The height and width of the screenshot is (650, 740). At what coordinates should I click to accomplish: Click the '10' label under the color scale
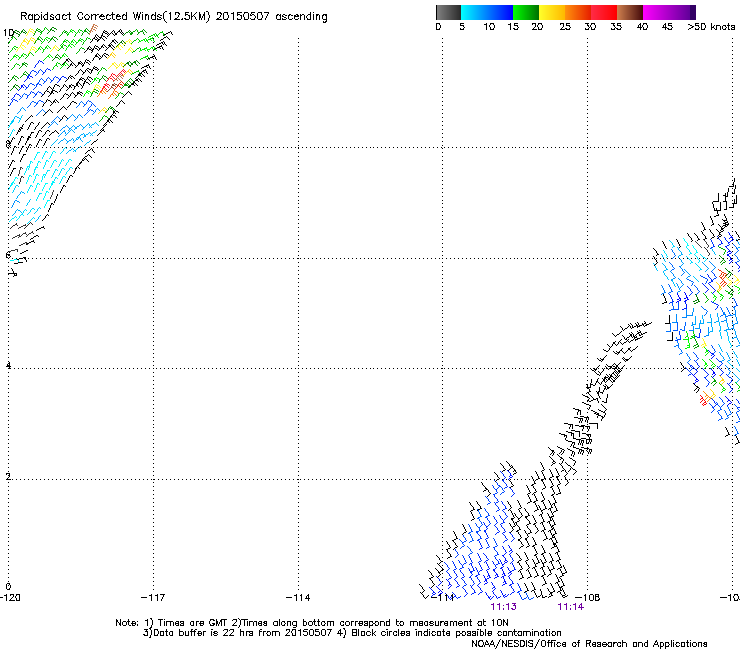(489, 27)
